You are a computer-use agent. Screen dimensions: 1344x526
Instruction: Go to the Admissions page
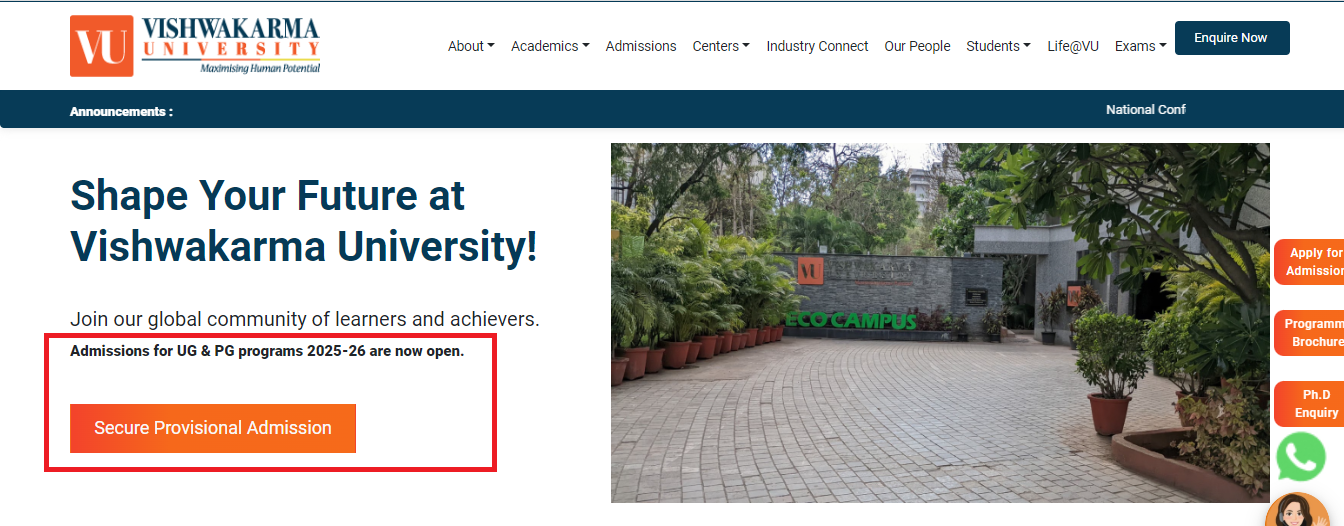coord(641,46)
